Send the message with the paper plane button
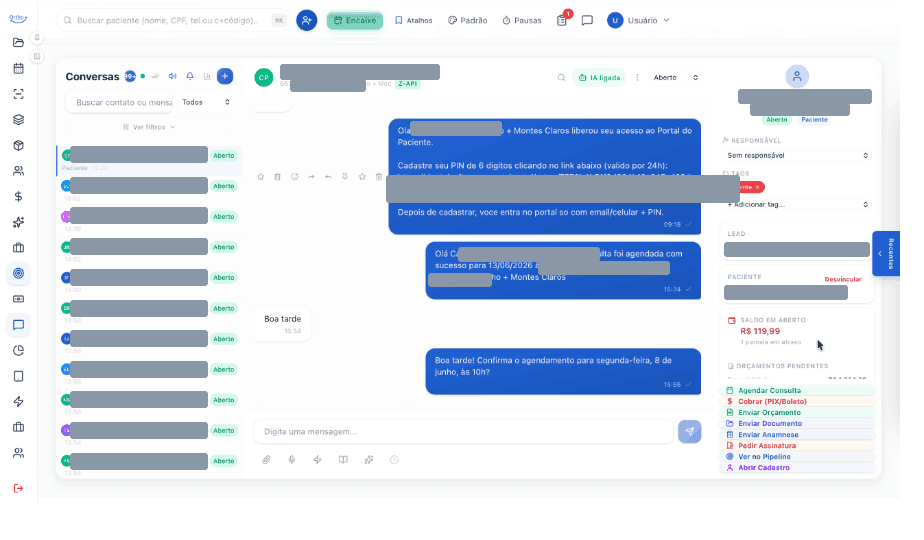Image resolution: width=924 pixels, height=540 pixels. coord(689,432)
